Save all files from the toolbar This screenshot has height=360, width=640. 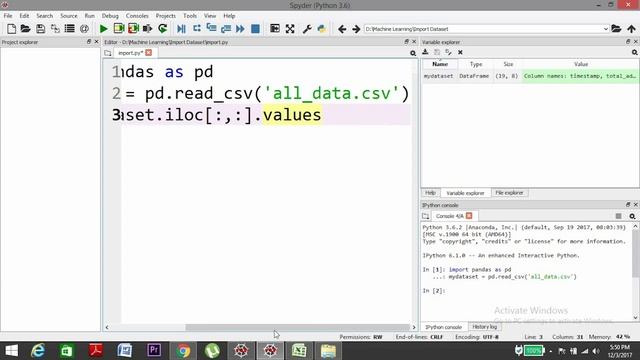tap(55, 29)
